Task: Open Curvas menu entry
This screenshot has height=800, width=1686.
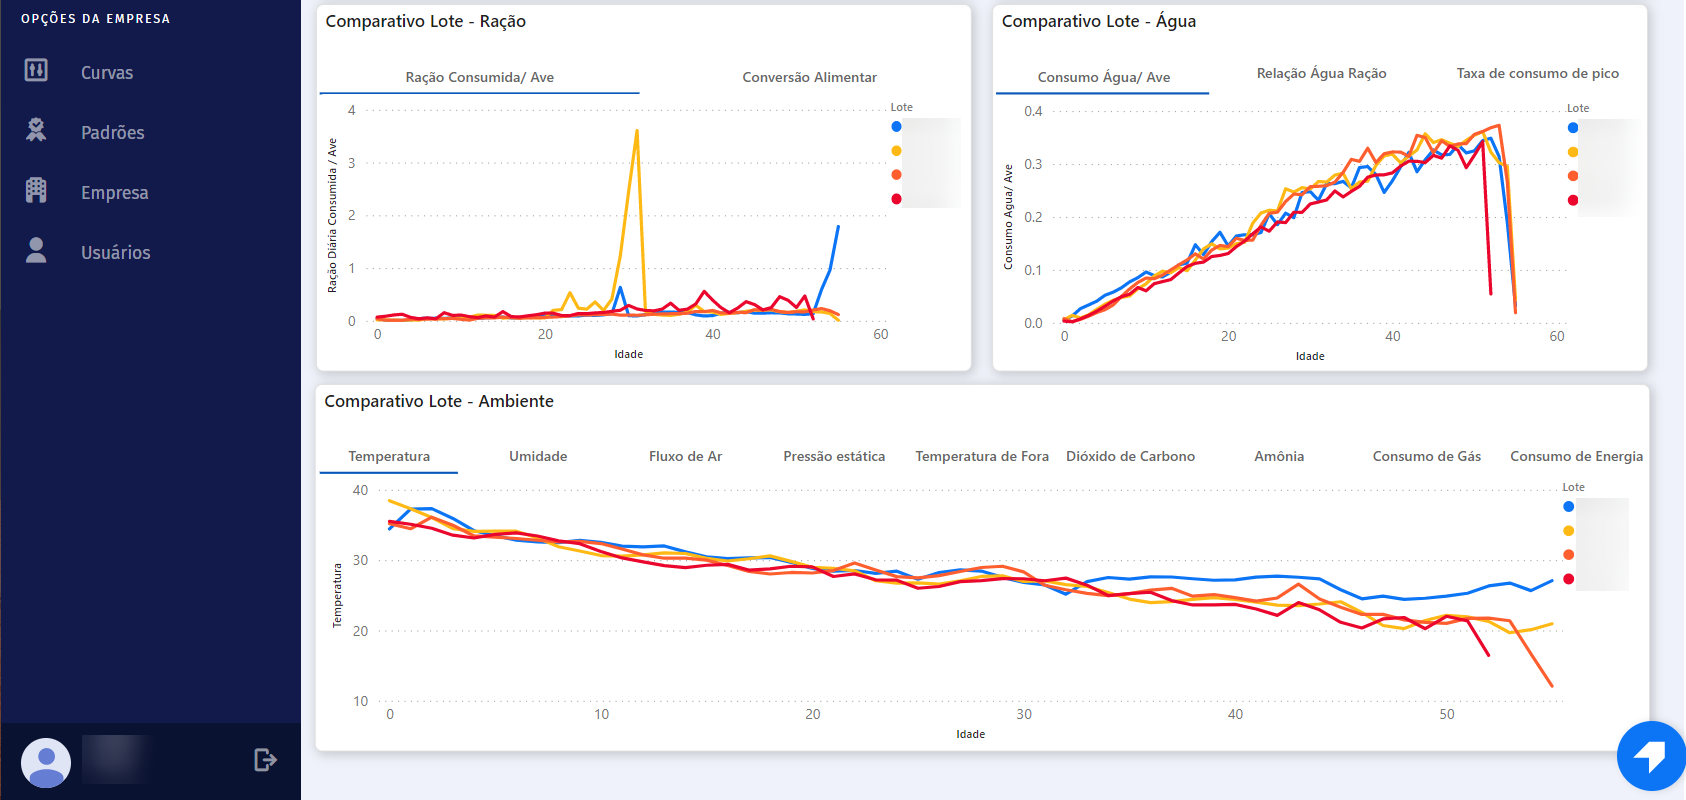Action: coord(107,73)
